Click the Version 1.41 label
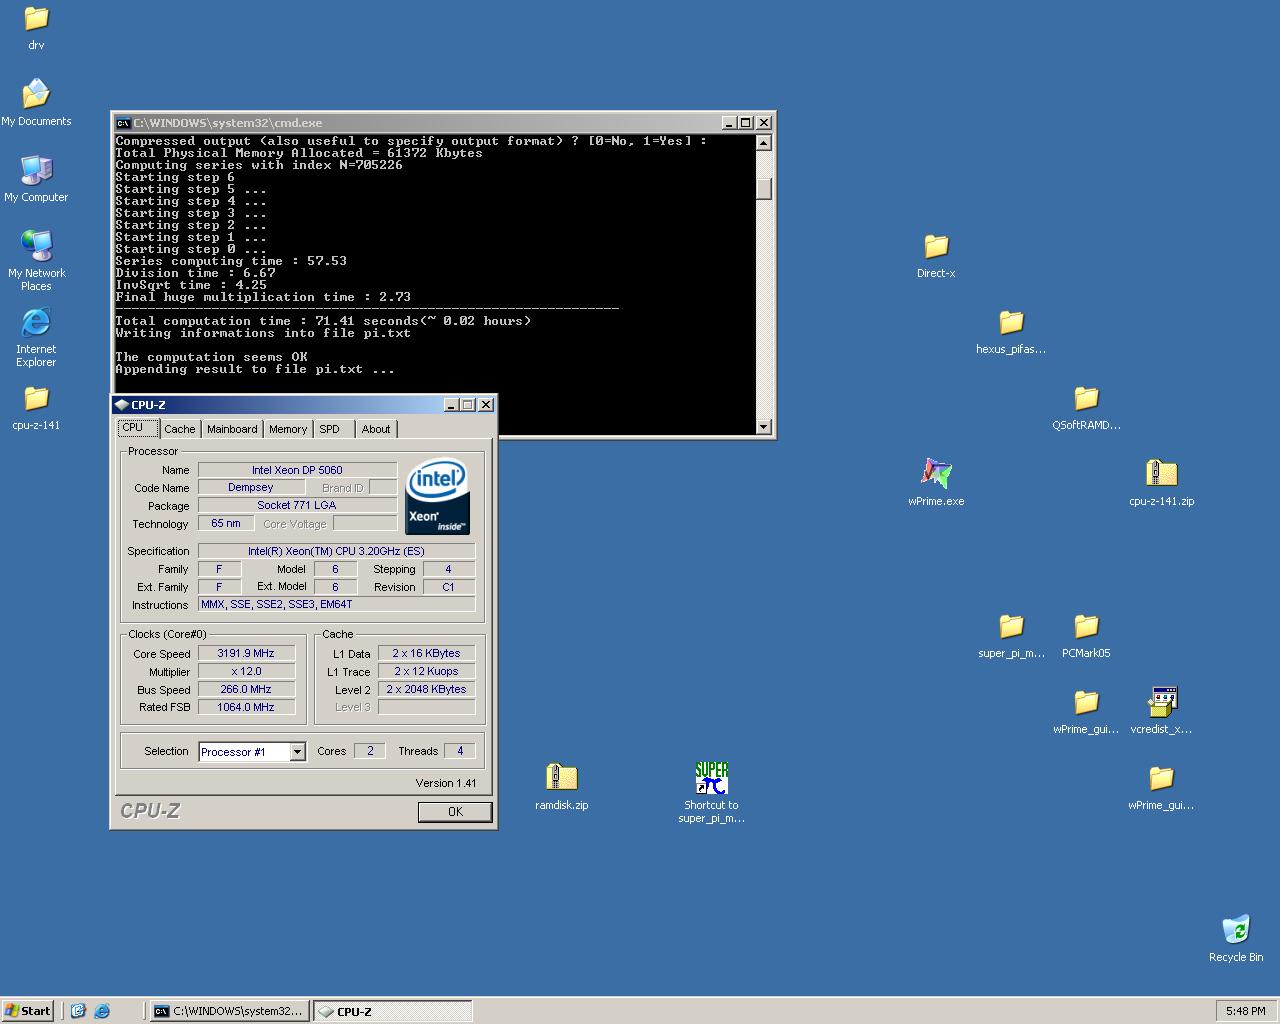The image size is (1280, 1024). [x=446, y=783]
